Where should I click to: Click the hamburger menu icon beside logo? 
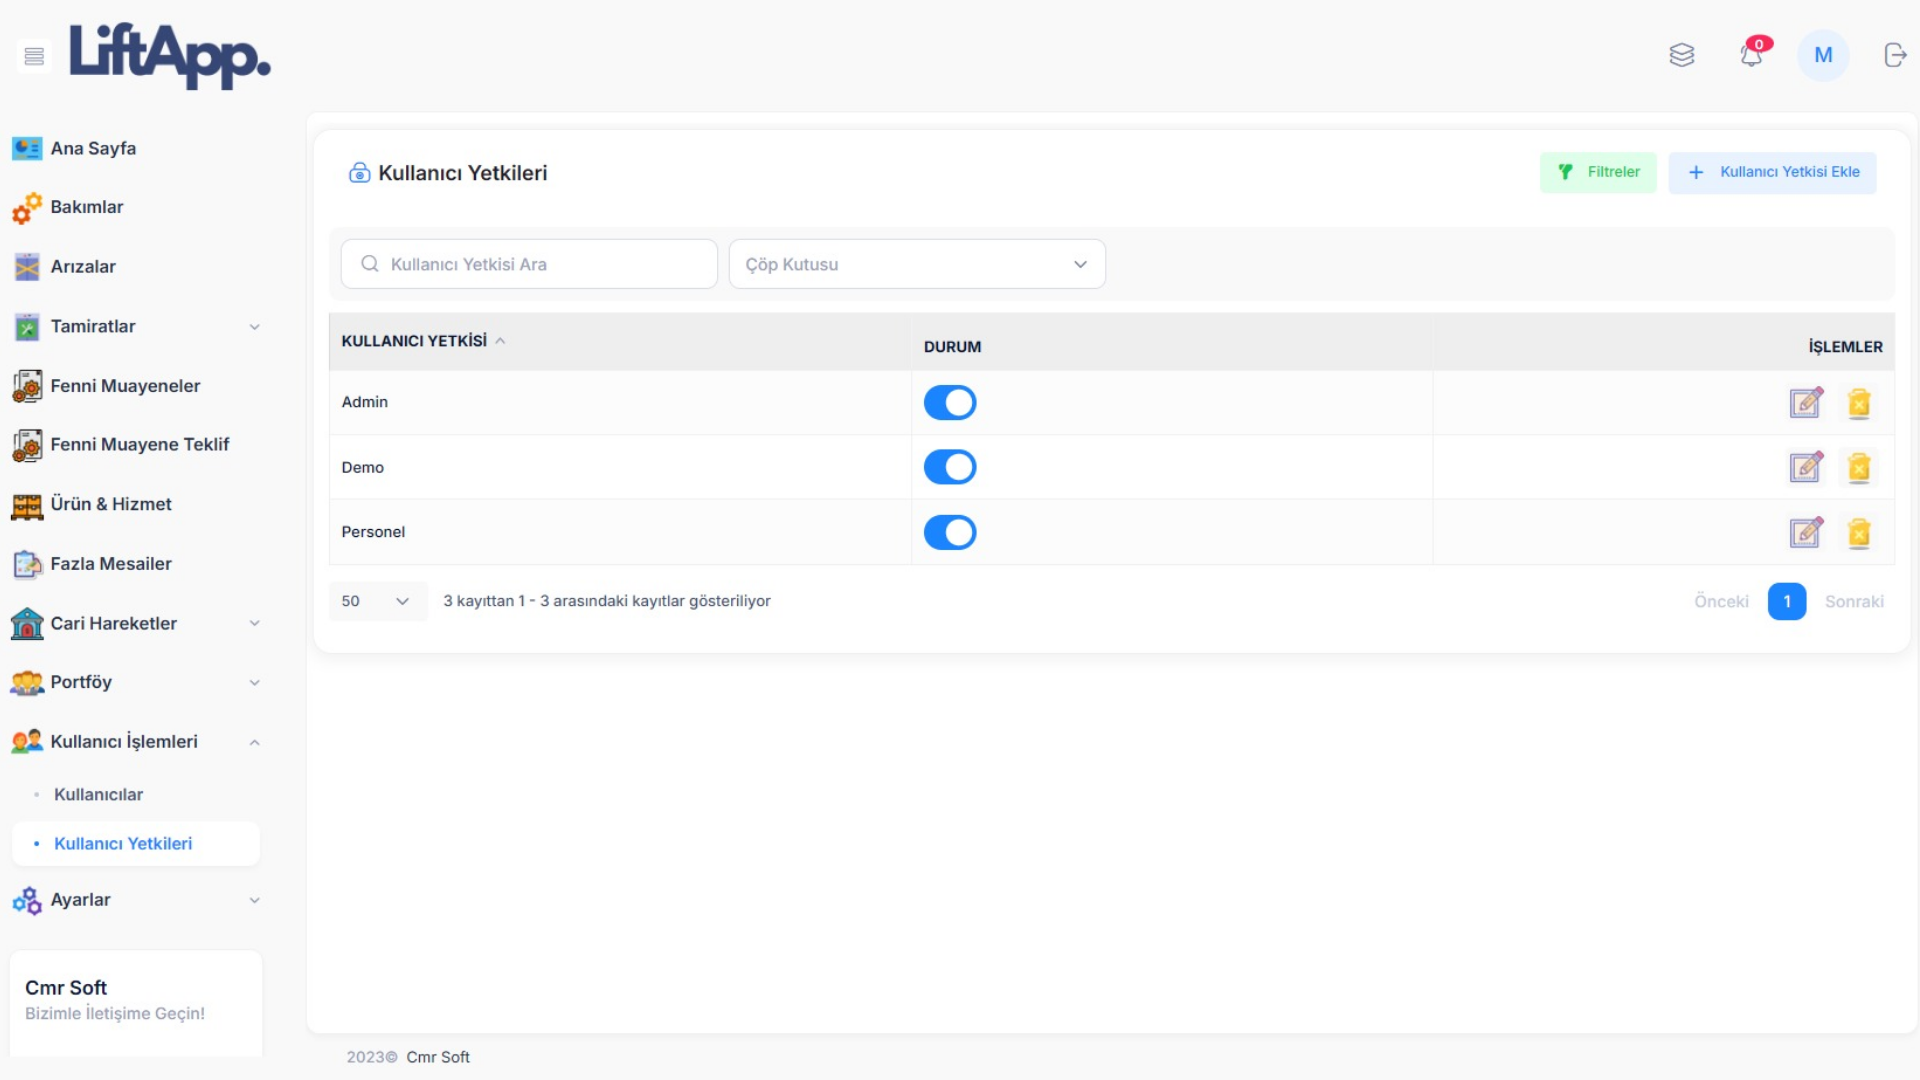(34, 56)
